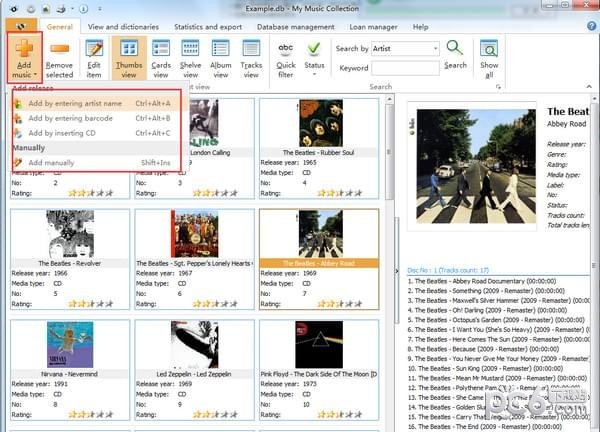The width and height of the screenshot is (600, 432).
Task: Click the Search magnifier button
Action: coord(455,54)
